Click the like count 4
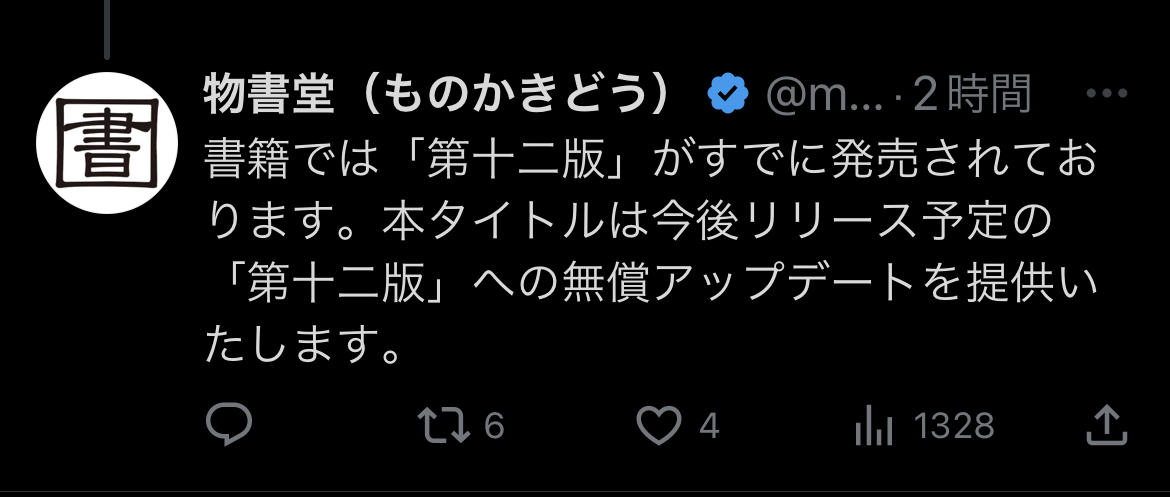The height and width of the screenshot is (497, 1170). 709,426
